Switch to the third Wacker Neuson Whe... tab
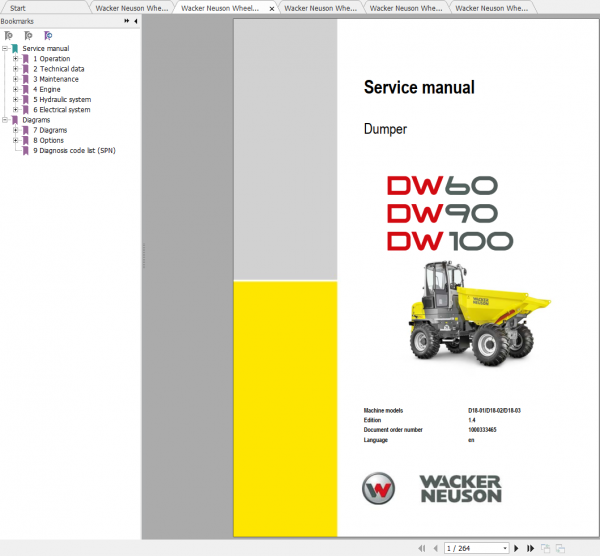Screen dimensions: 600x556 (320, 8)
